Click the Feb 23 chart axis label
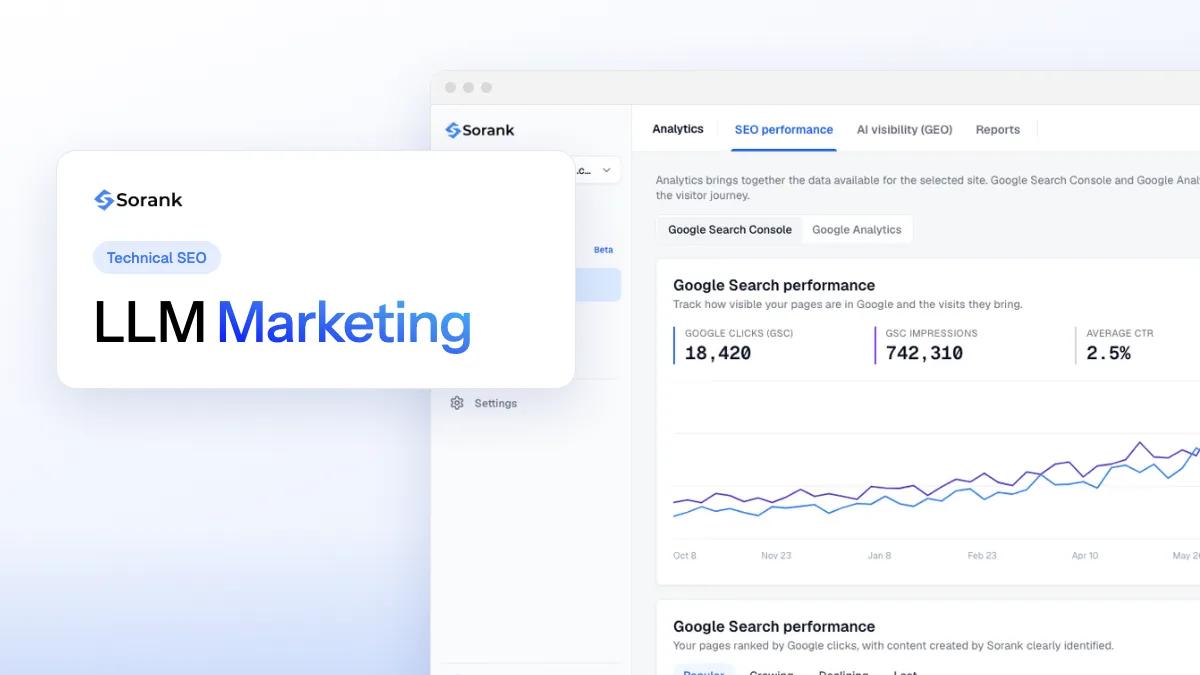 point(982,555)
